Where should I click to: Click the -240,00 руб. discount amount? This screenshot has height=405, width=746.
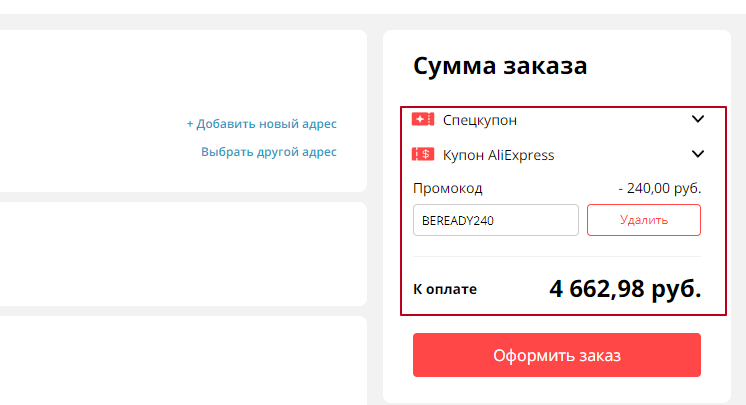pos(659,188)
